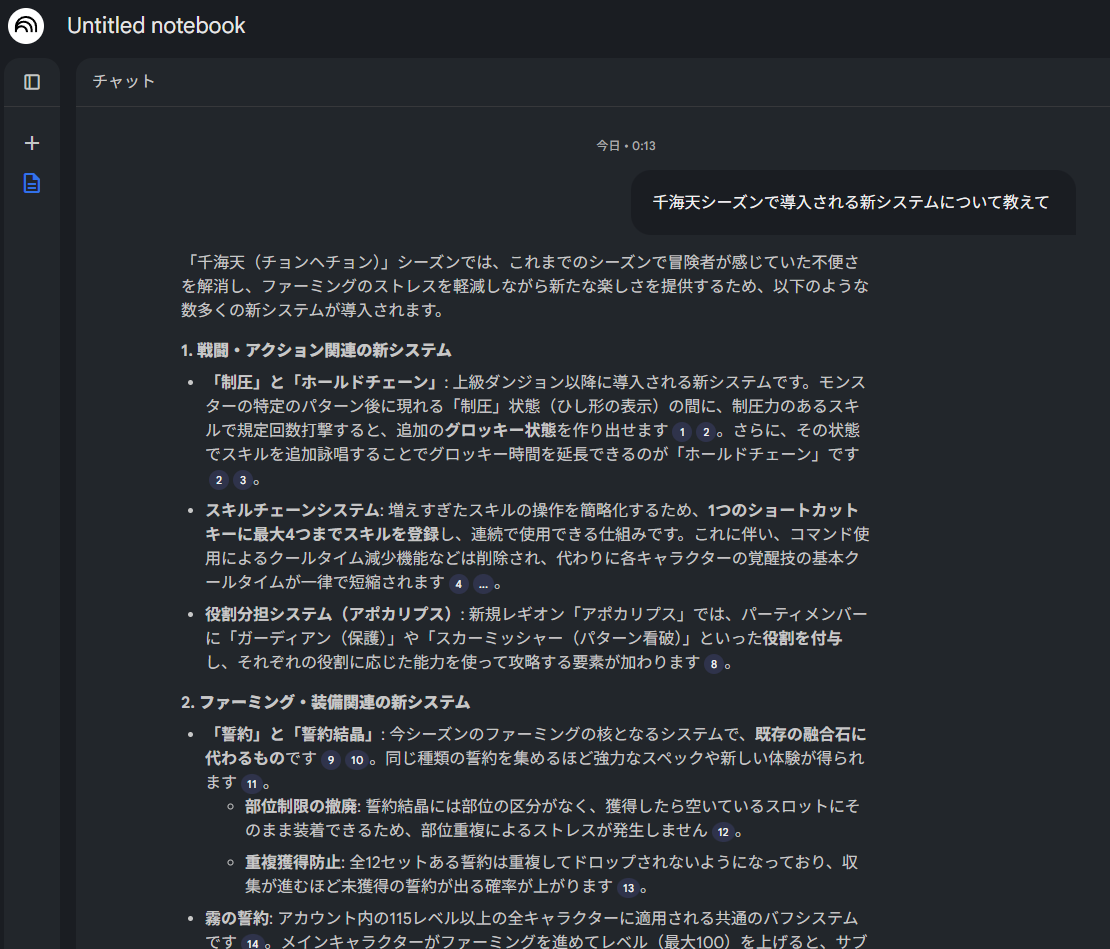Select the チャット panel header
Screen dimensions: 1110x949
tap(124, 82)
